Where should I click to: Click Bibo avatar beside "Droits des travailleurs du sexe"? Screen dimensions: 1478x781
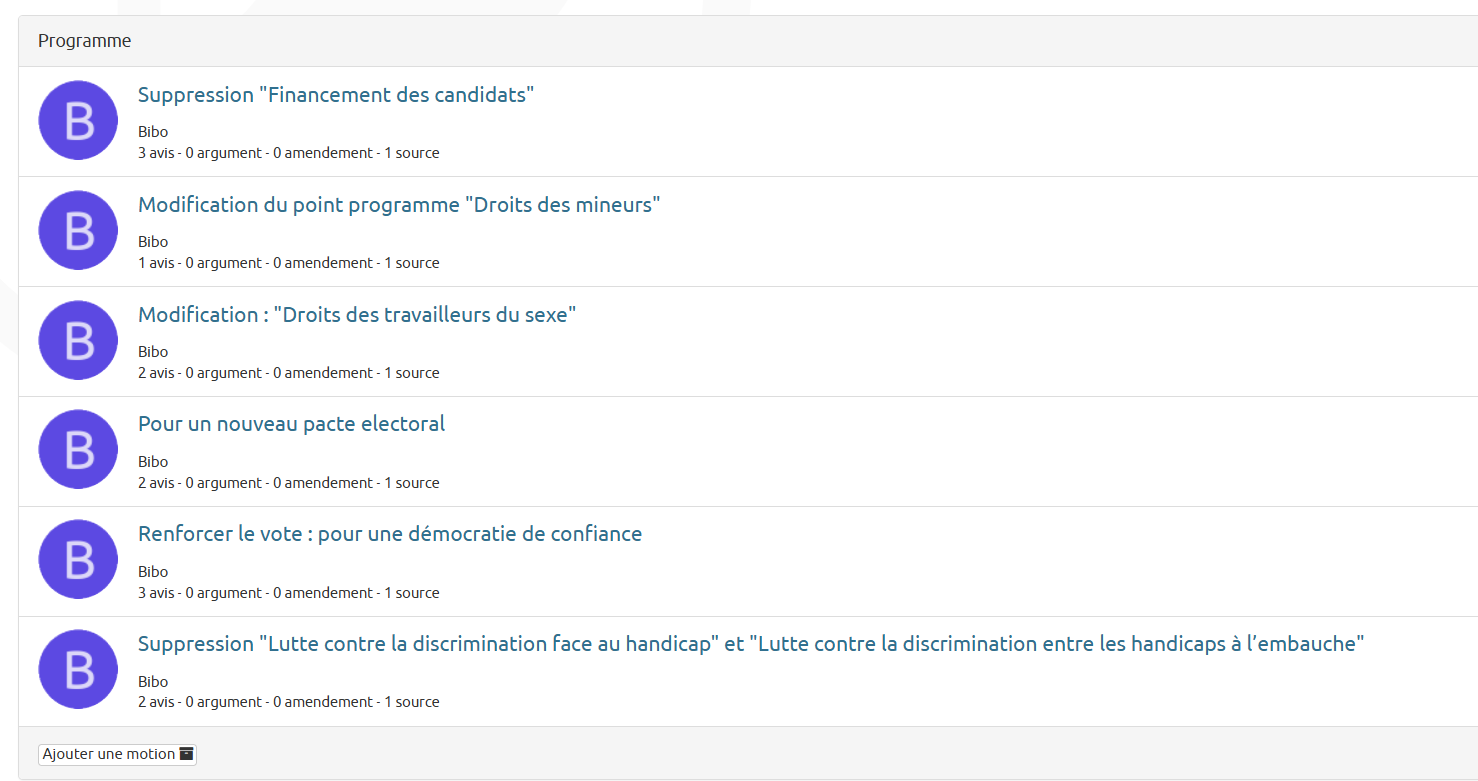tap(78, 340)
